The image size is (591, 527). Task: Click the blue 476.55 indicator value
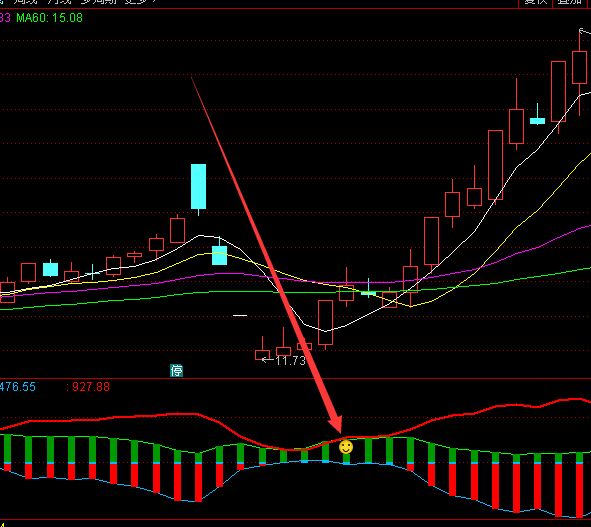tap(18, 387)
